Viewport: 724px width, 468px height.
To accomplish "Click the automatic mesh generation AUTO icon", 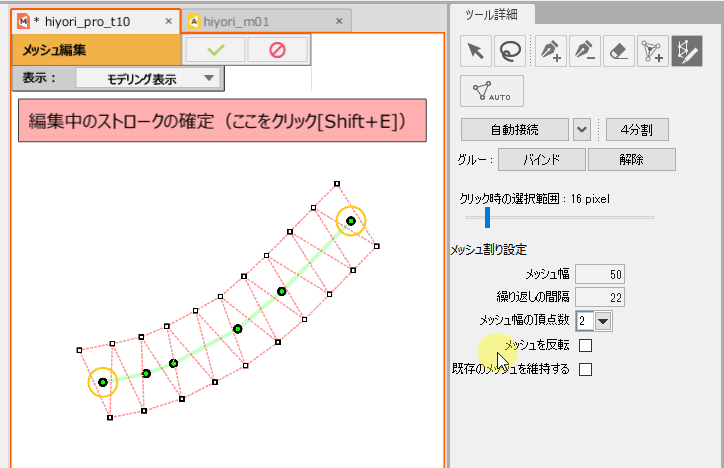I will (x=492, y=90).
